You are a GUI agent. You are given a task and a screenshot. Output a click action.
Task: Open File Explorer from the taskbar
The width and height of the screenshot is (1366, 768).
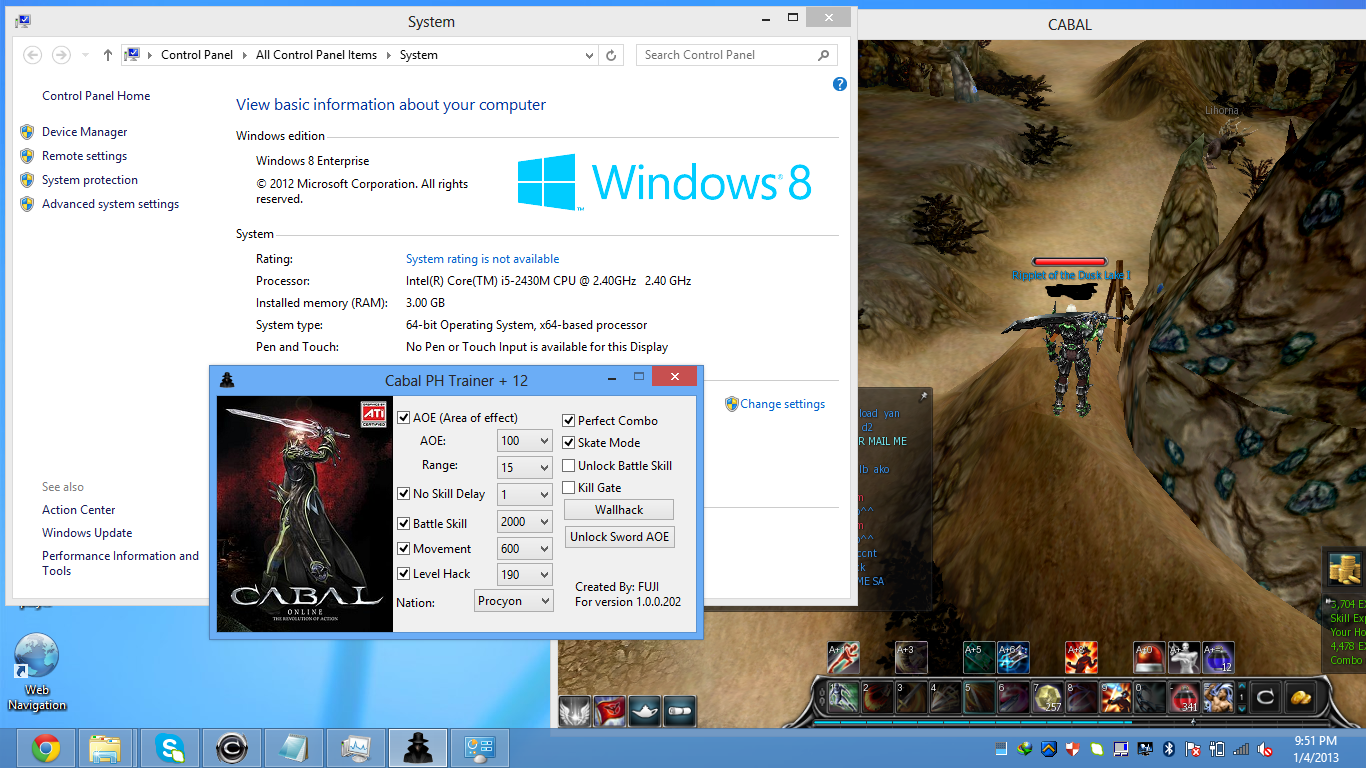tap(105, 748)
